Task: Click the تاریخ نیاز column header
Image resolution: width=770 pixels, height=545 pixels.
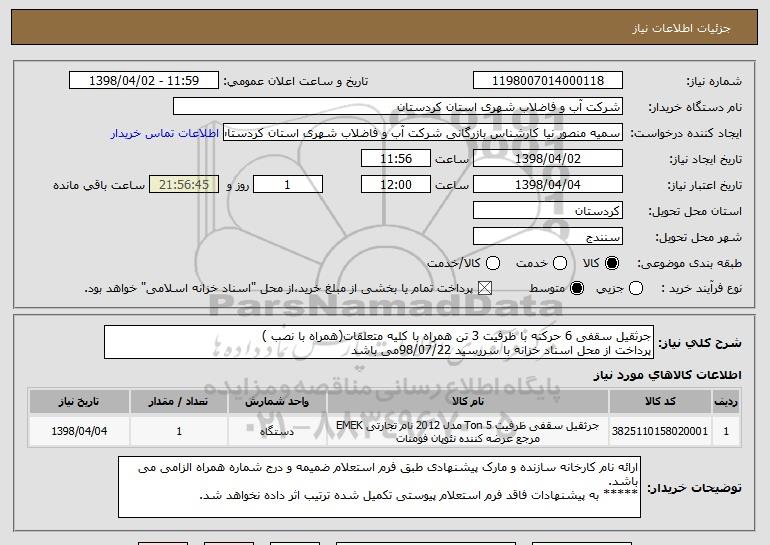Action: click(x=79, y=402)
